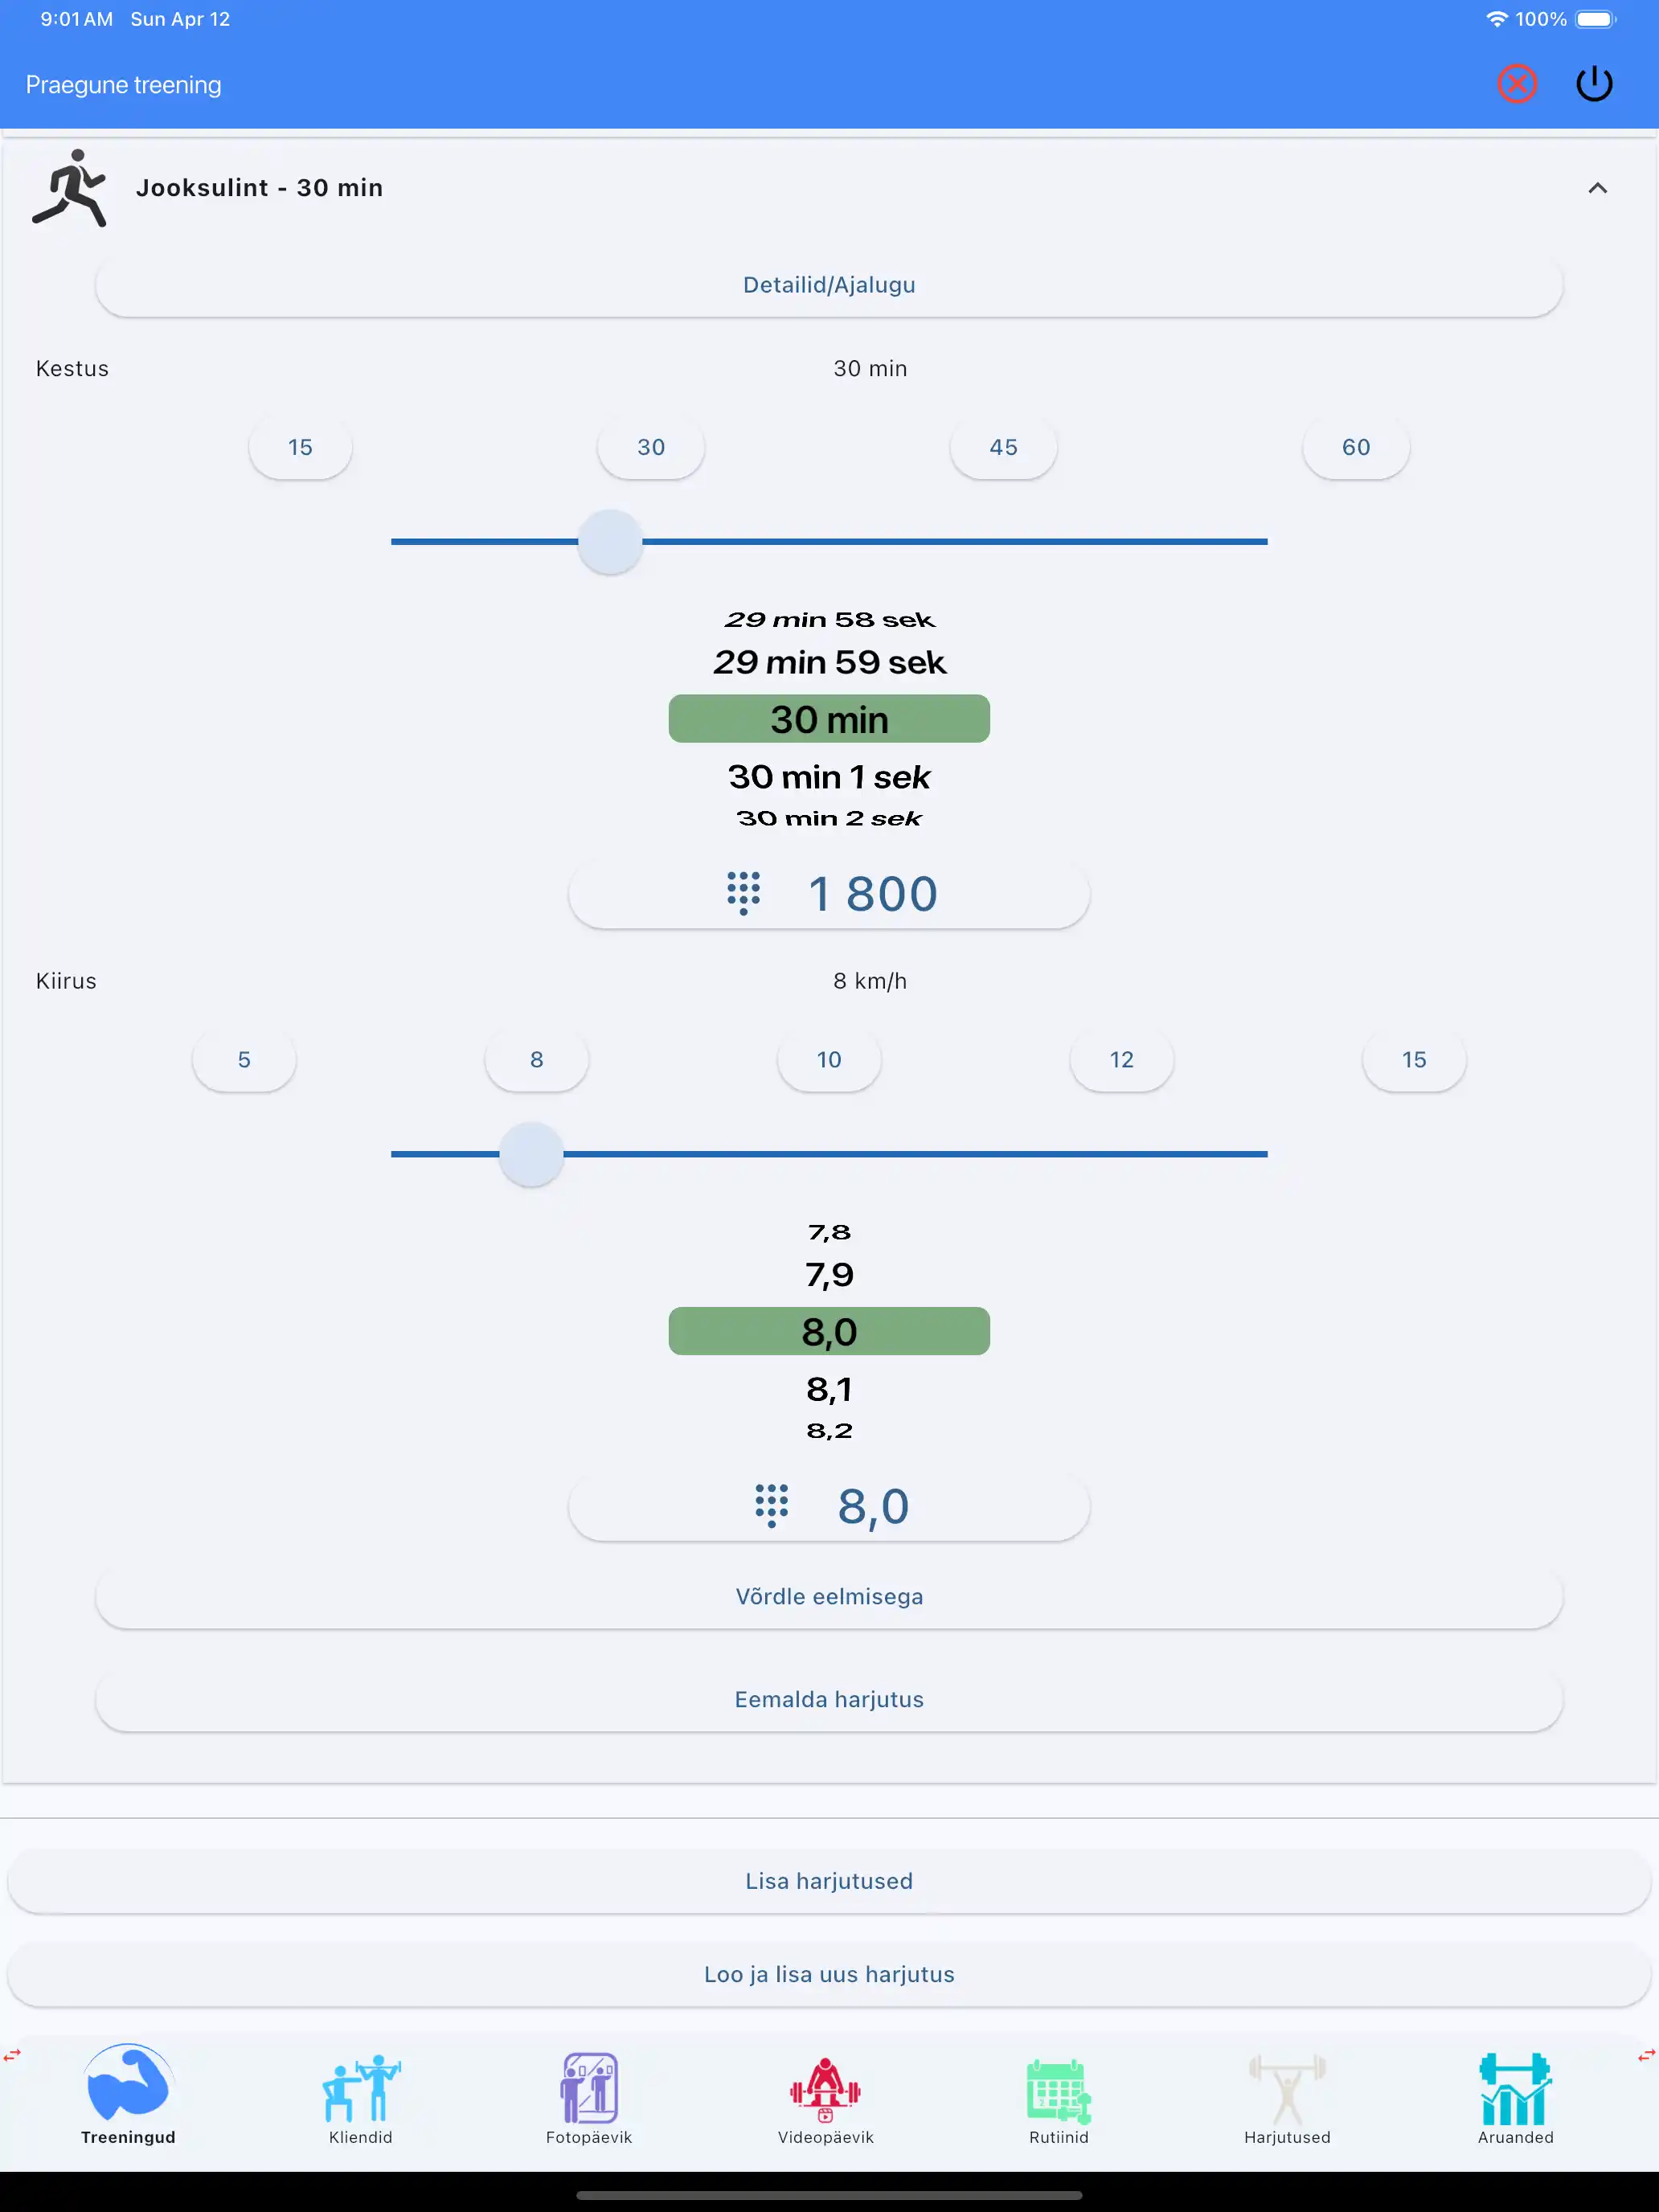Open the Fotopäevik photo diary tab

click(x=589, y=2098)
